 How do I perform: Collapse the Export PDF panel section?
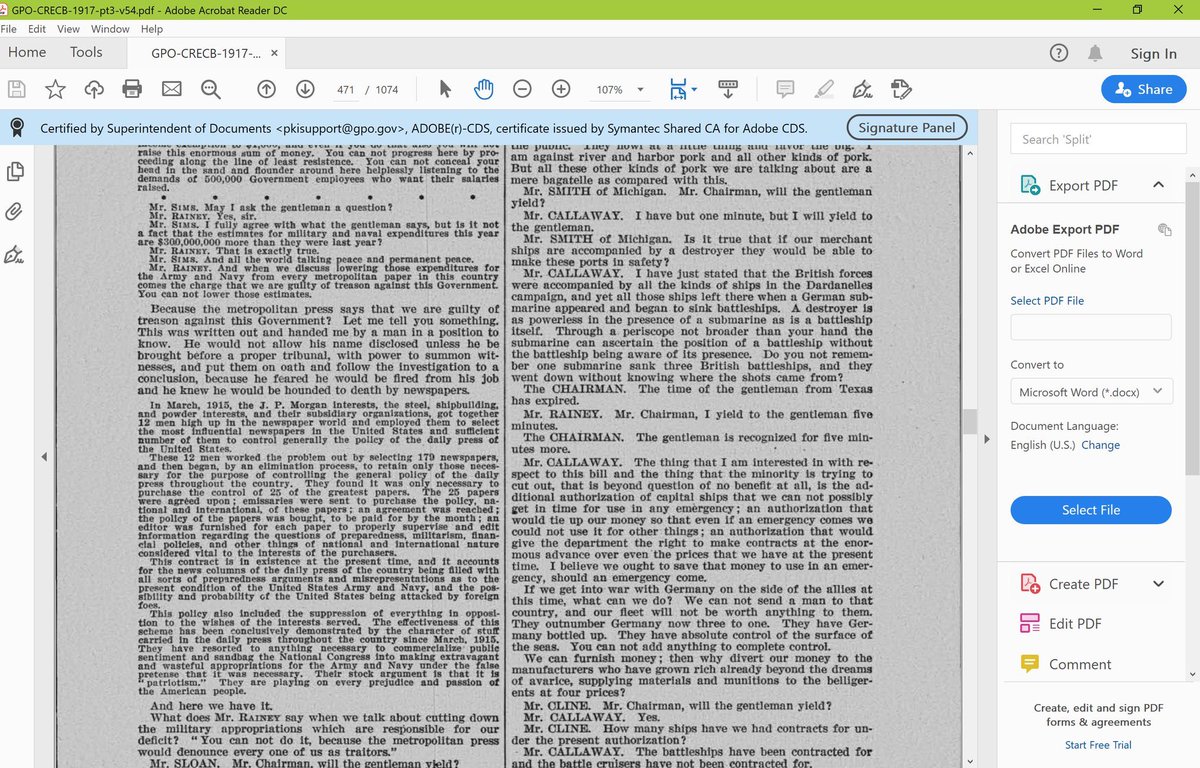click(1159, 184)
